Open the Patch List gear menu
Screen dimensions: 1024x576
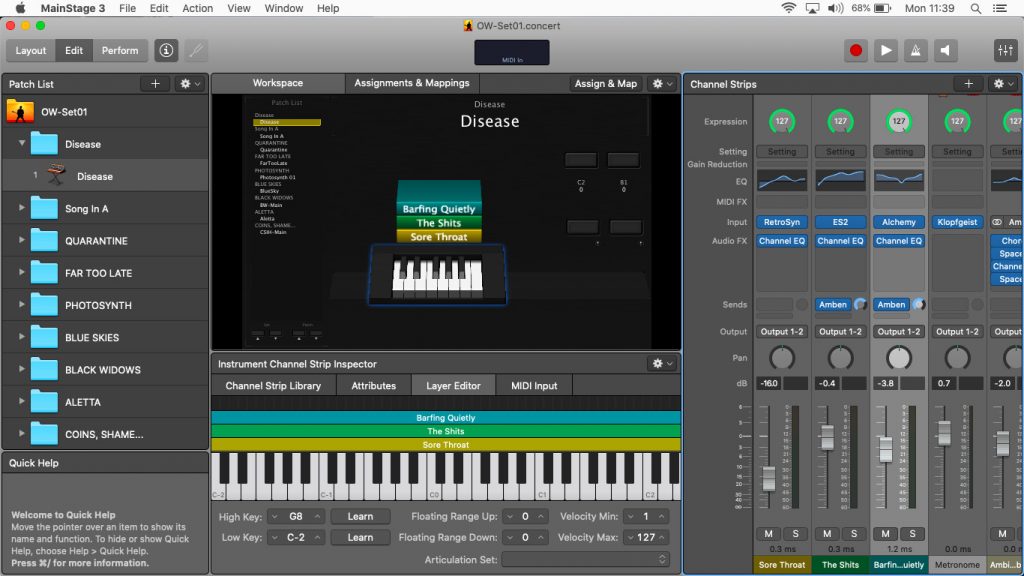[x=190, y=84]
